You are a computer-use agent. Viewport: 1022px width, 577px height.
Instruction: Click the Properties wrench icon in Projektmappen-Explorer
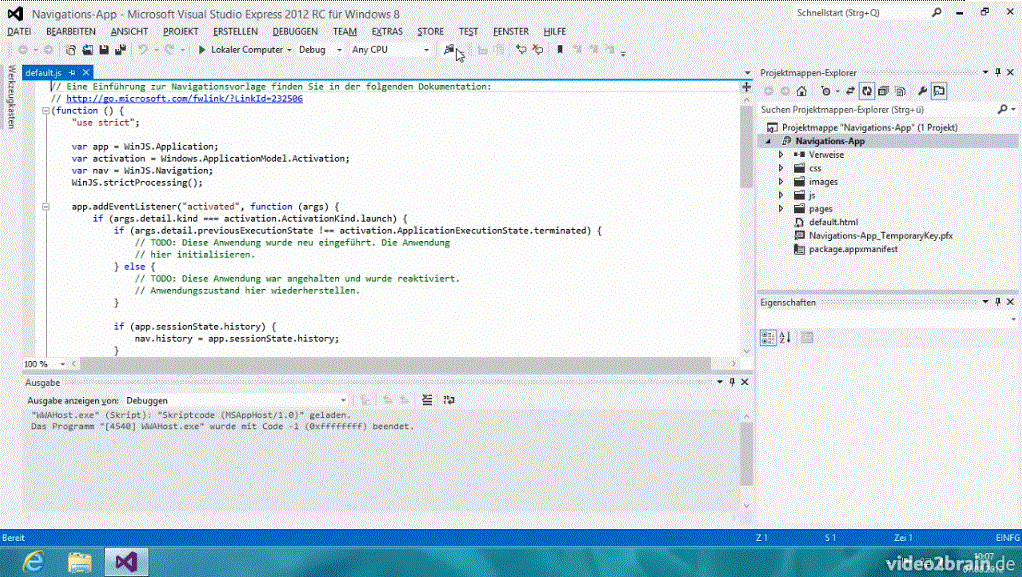(922, 91)
